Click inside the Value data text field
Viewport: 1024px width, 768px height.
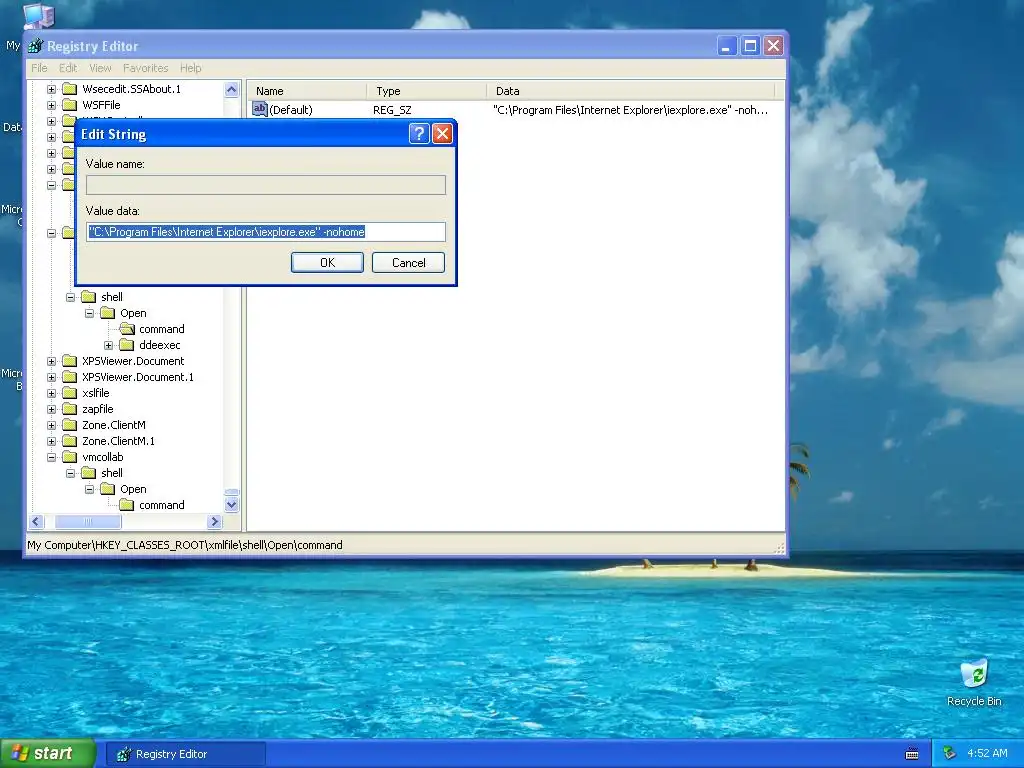[x=266, y=232]
